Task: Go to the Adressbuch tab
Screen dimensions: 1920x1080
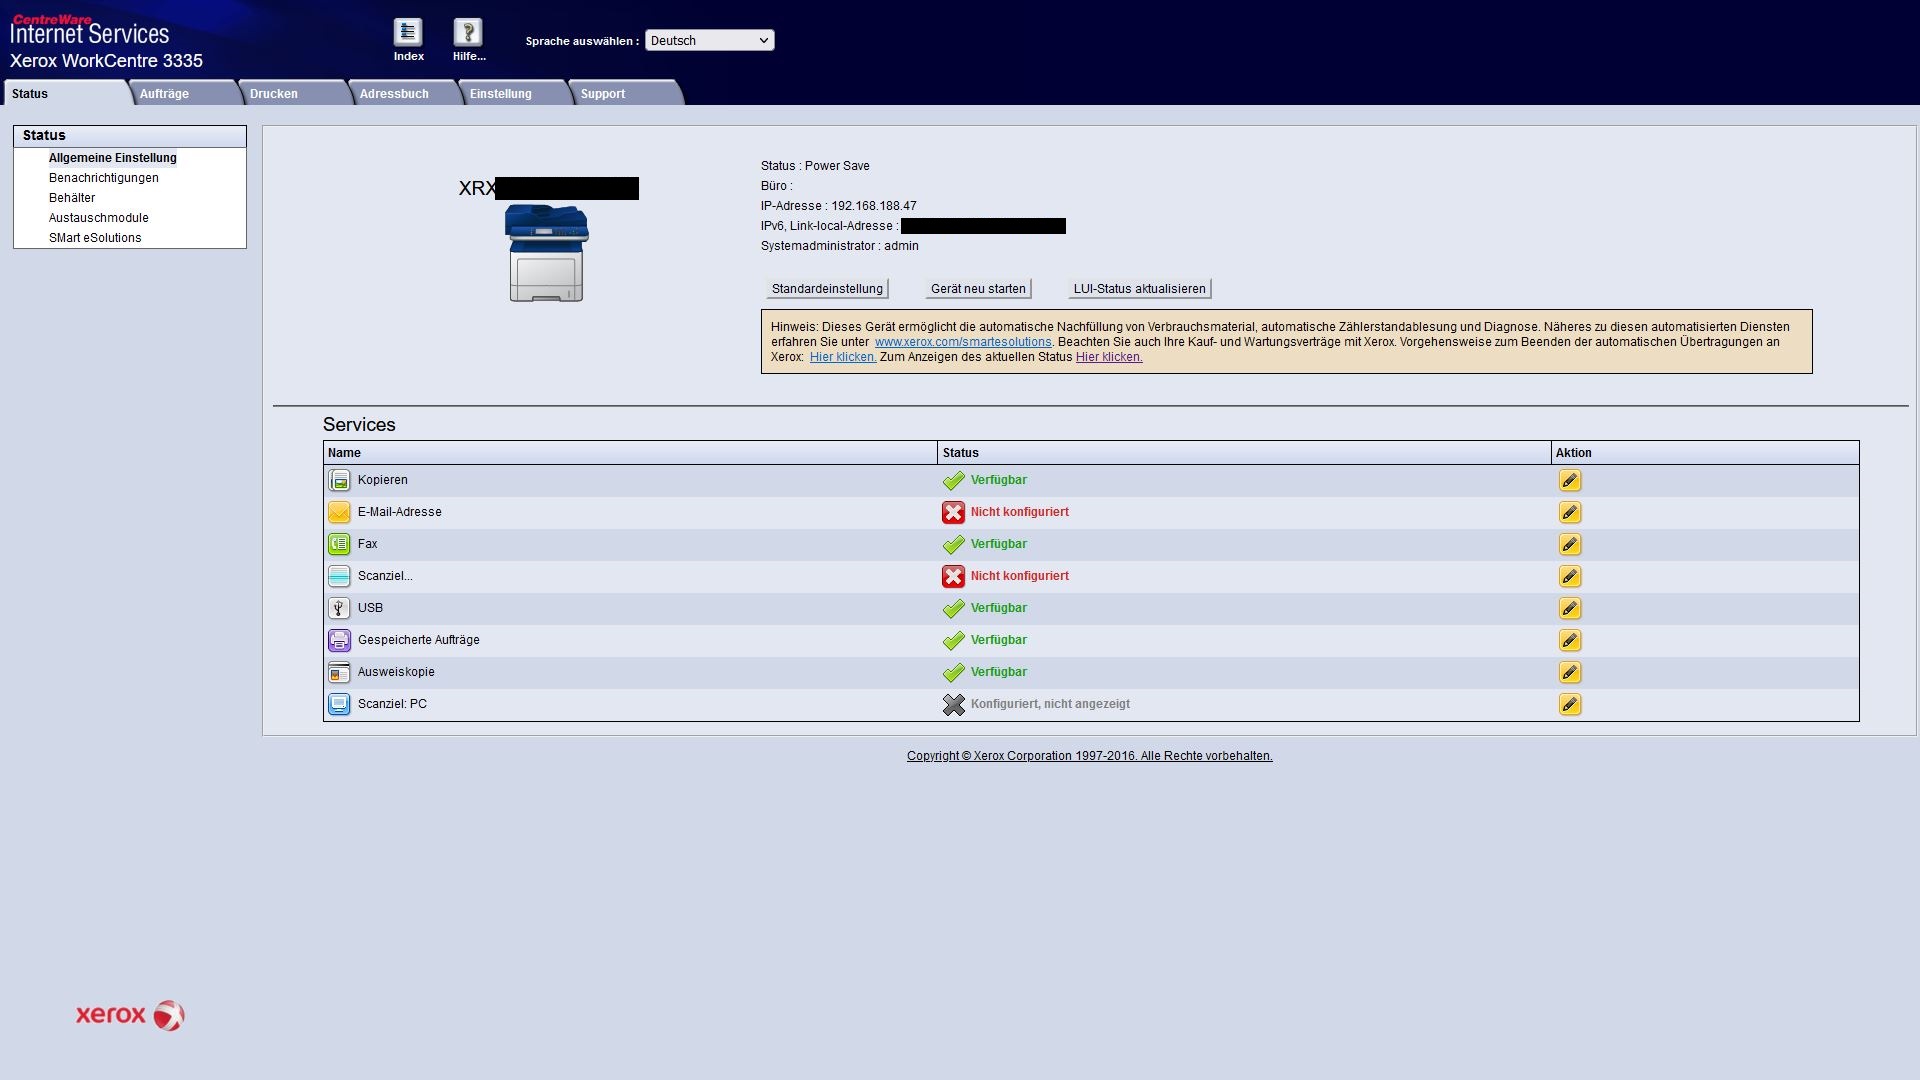Action: (x=394, y=94)
